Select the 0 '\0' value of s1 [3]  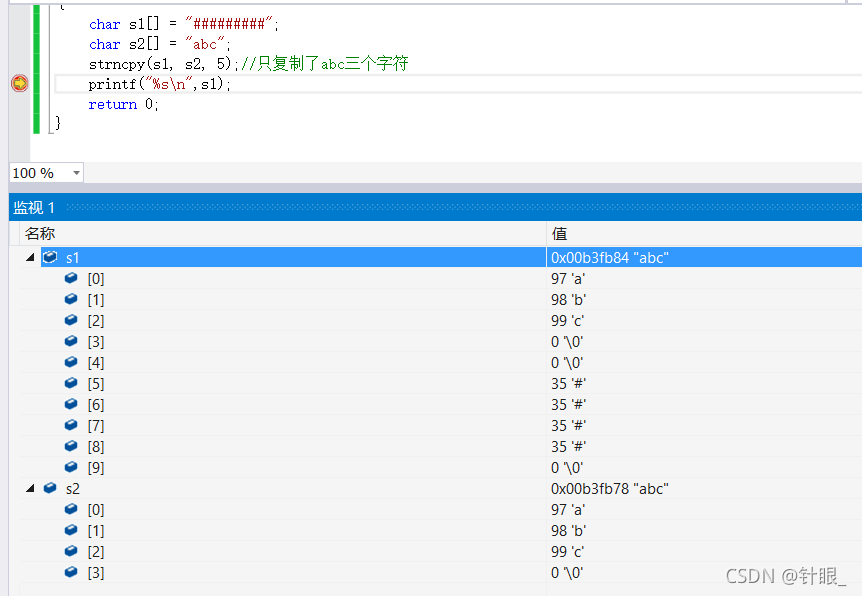point(567,342)
